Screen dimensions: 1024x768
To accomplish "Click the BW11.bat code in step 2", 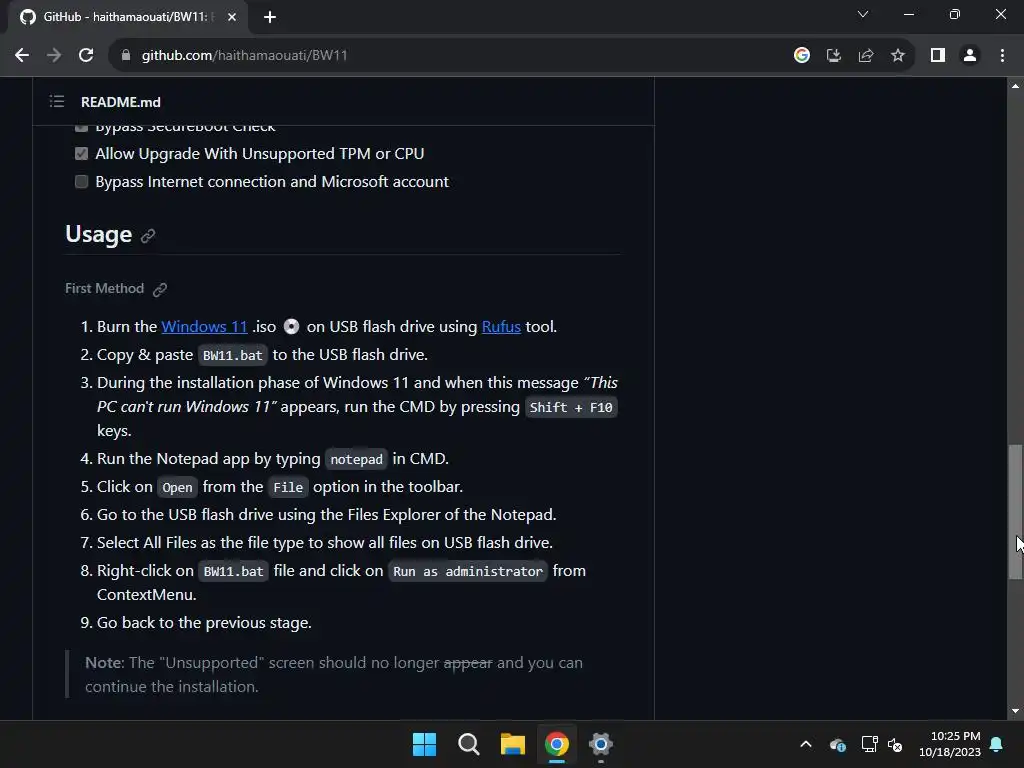I will (232, 355).
